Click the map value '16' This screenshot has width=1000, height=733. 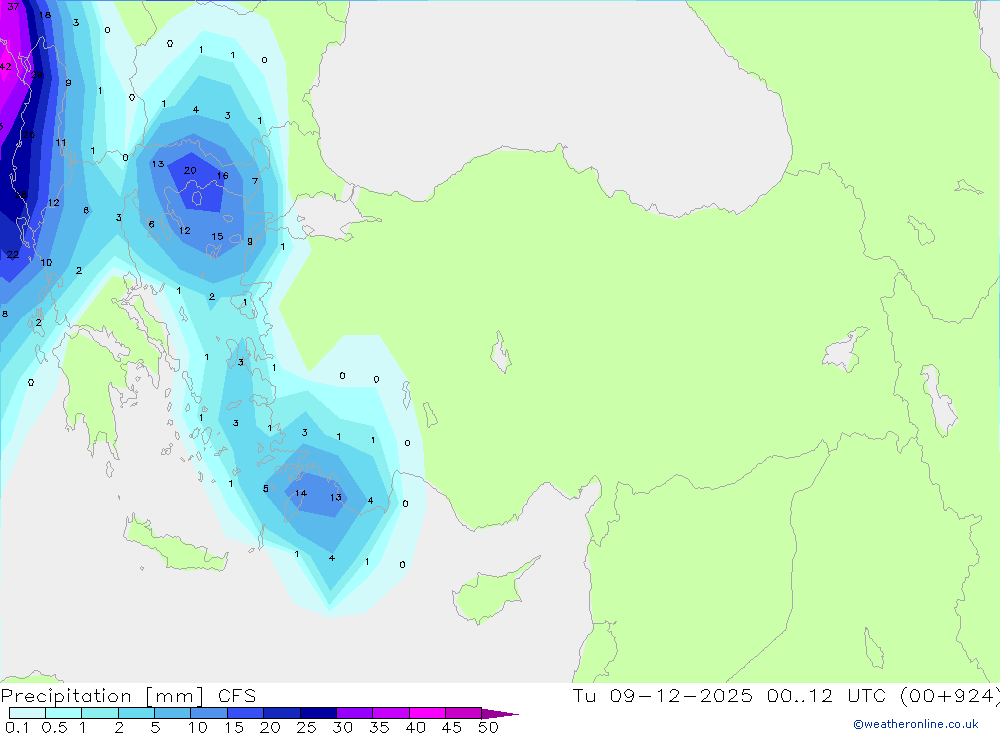point(222,175)
